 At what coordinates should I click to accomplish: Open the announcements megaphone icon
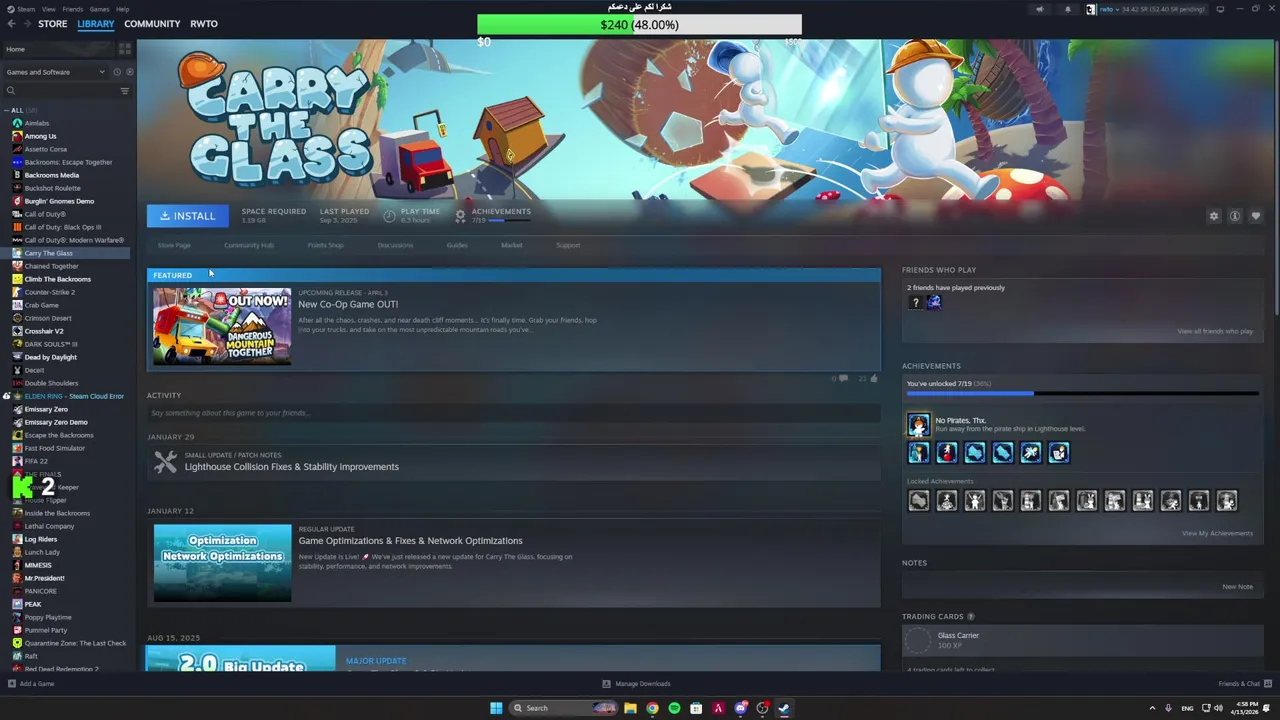click(x=1040, y=9)
